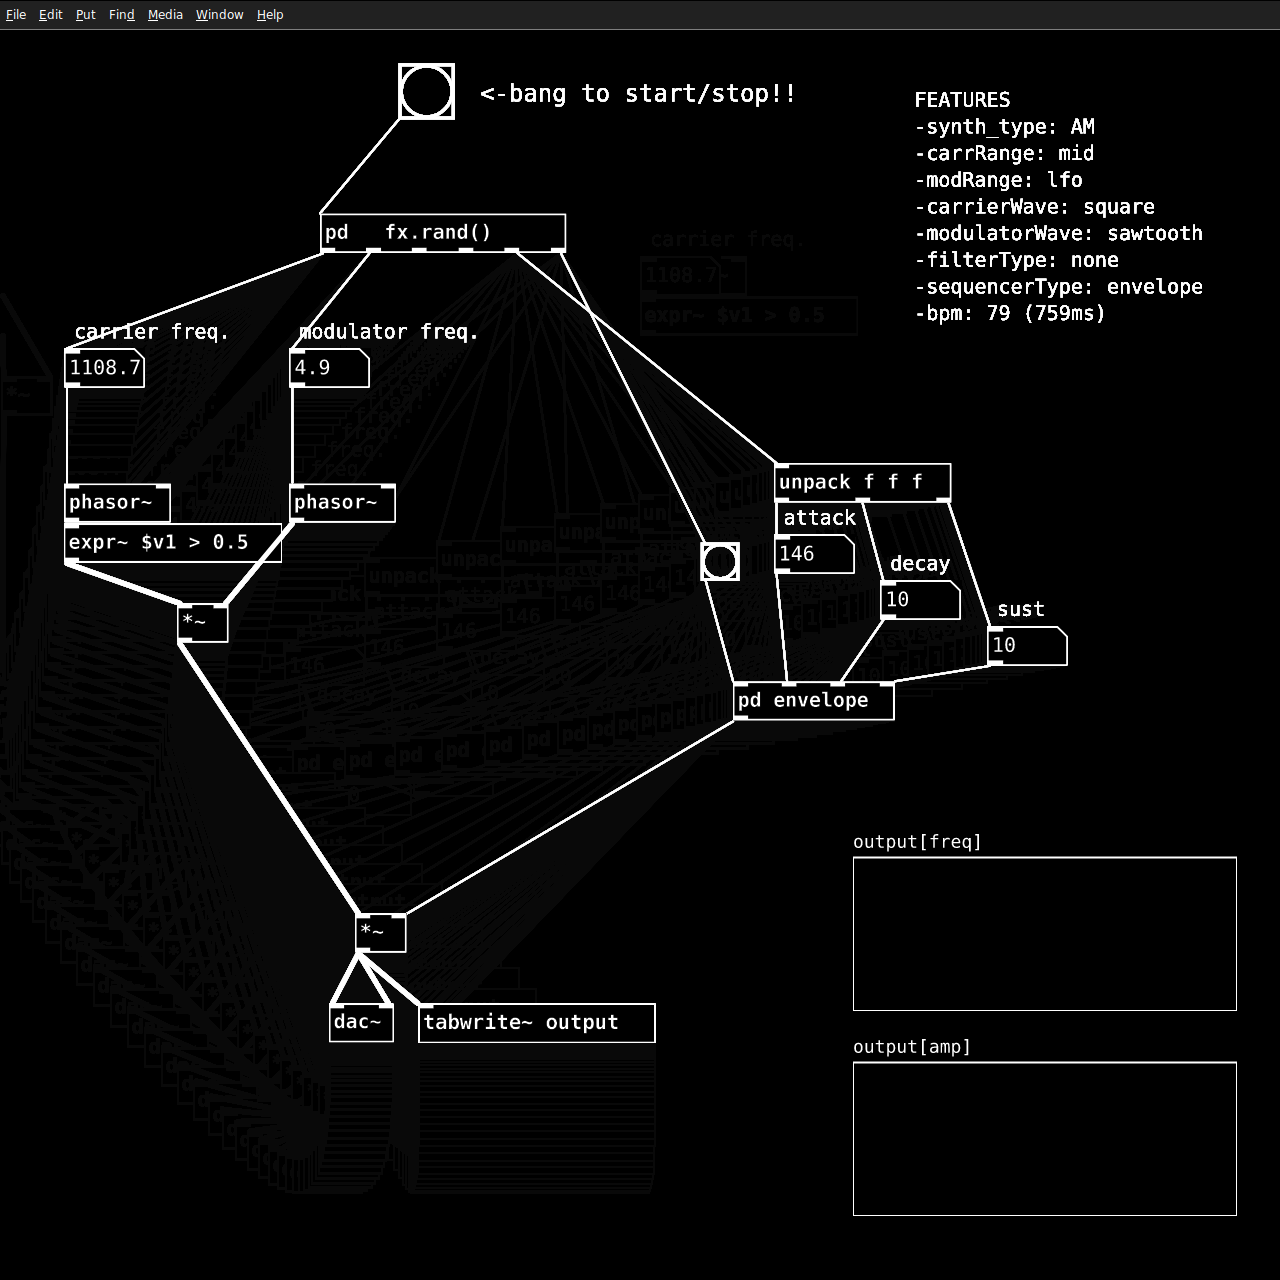Viewport: 1280px width, 1280px height.
Task: Click the carrier freq number box 1108.7
Action: [x=105, y=368]
